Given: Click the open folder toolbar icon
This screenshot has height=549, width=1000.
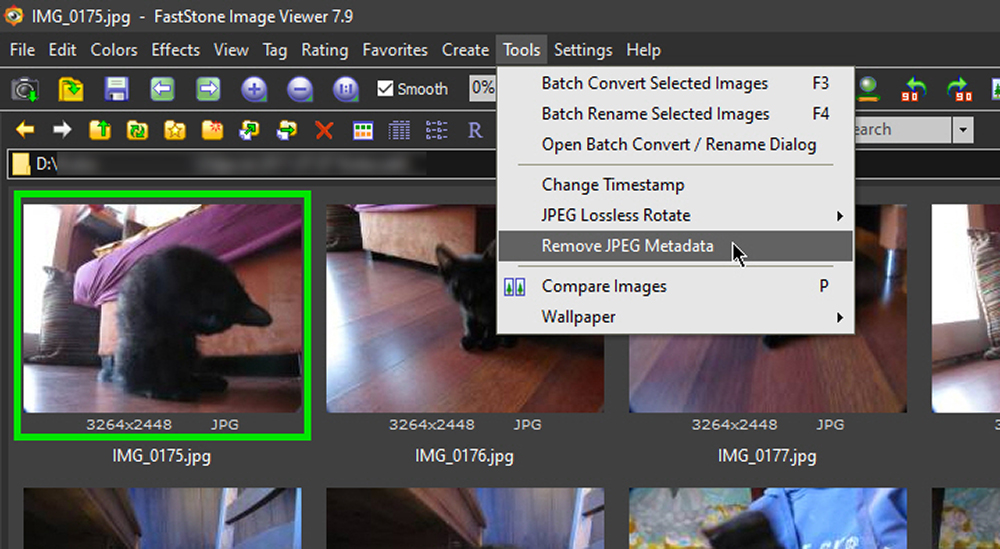Looking at the screenshot, I should [x=71, y=90].
